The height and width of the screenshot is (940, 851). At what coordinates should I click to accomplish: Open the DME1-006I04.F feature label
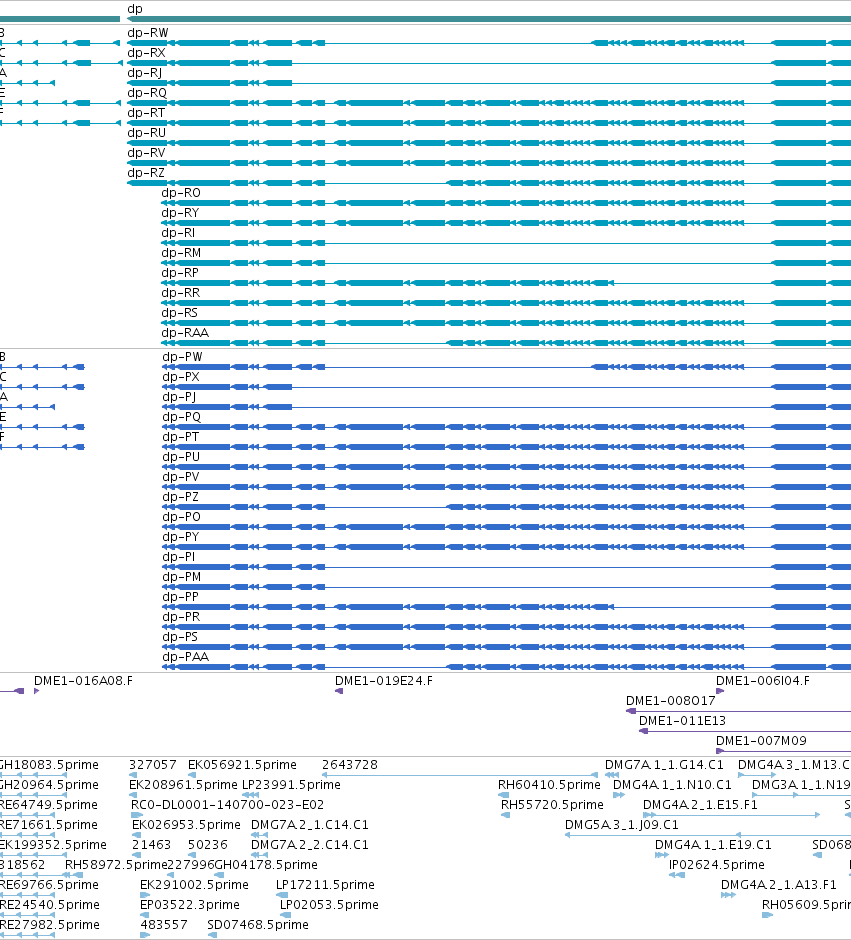(x=763, y=681)
